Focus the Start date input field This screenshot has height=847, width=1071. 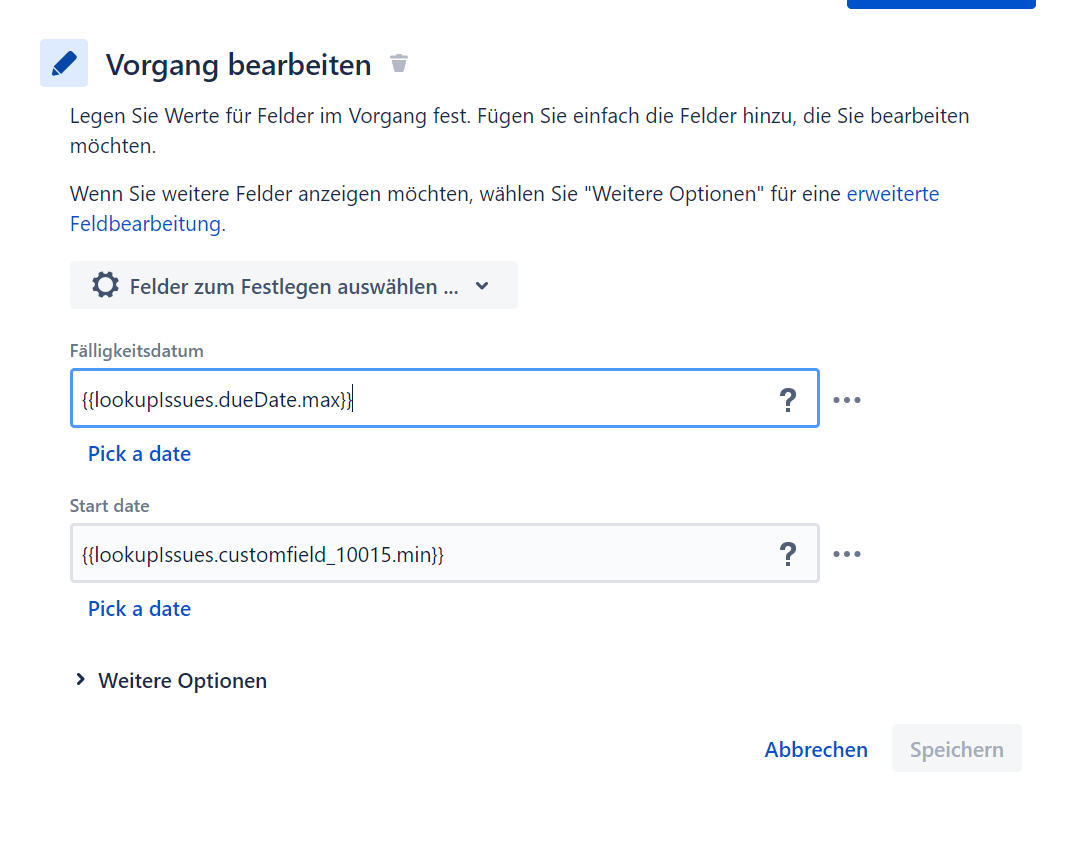click(x=445, y=554)
